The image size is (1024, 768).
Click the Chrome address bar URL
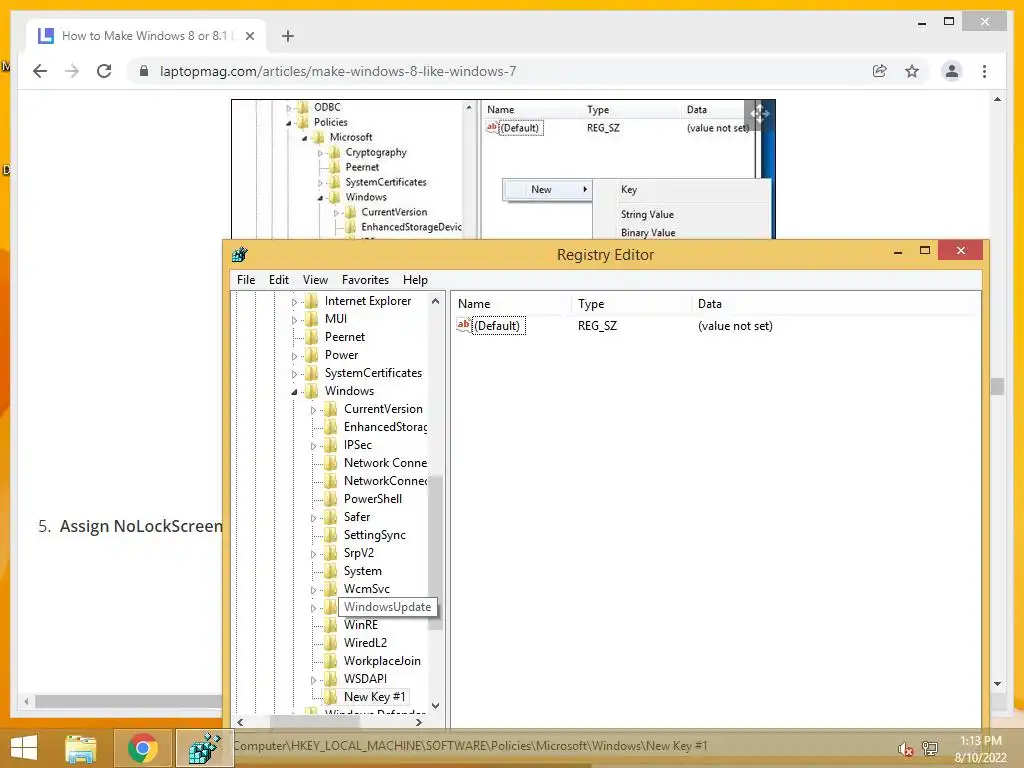point(338,71)
